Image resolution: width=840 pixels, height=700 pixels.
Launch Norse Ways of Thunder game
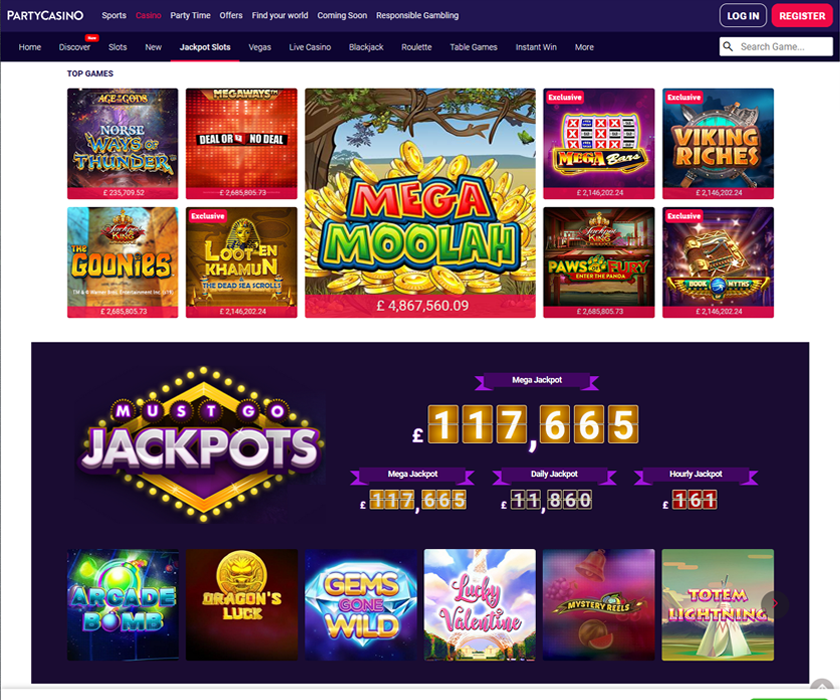coord(123,144)
